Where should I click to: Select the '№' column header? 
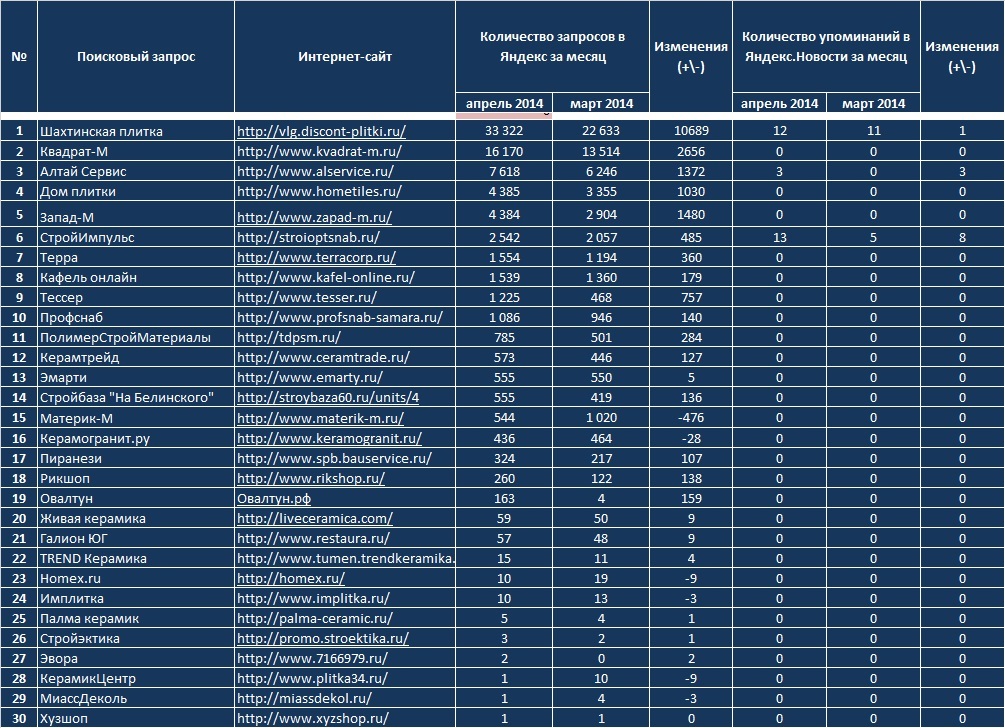[19, 56]
